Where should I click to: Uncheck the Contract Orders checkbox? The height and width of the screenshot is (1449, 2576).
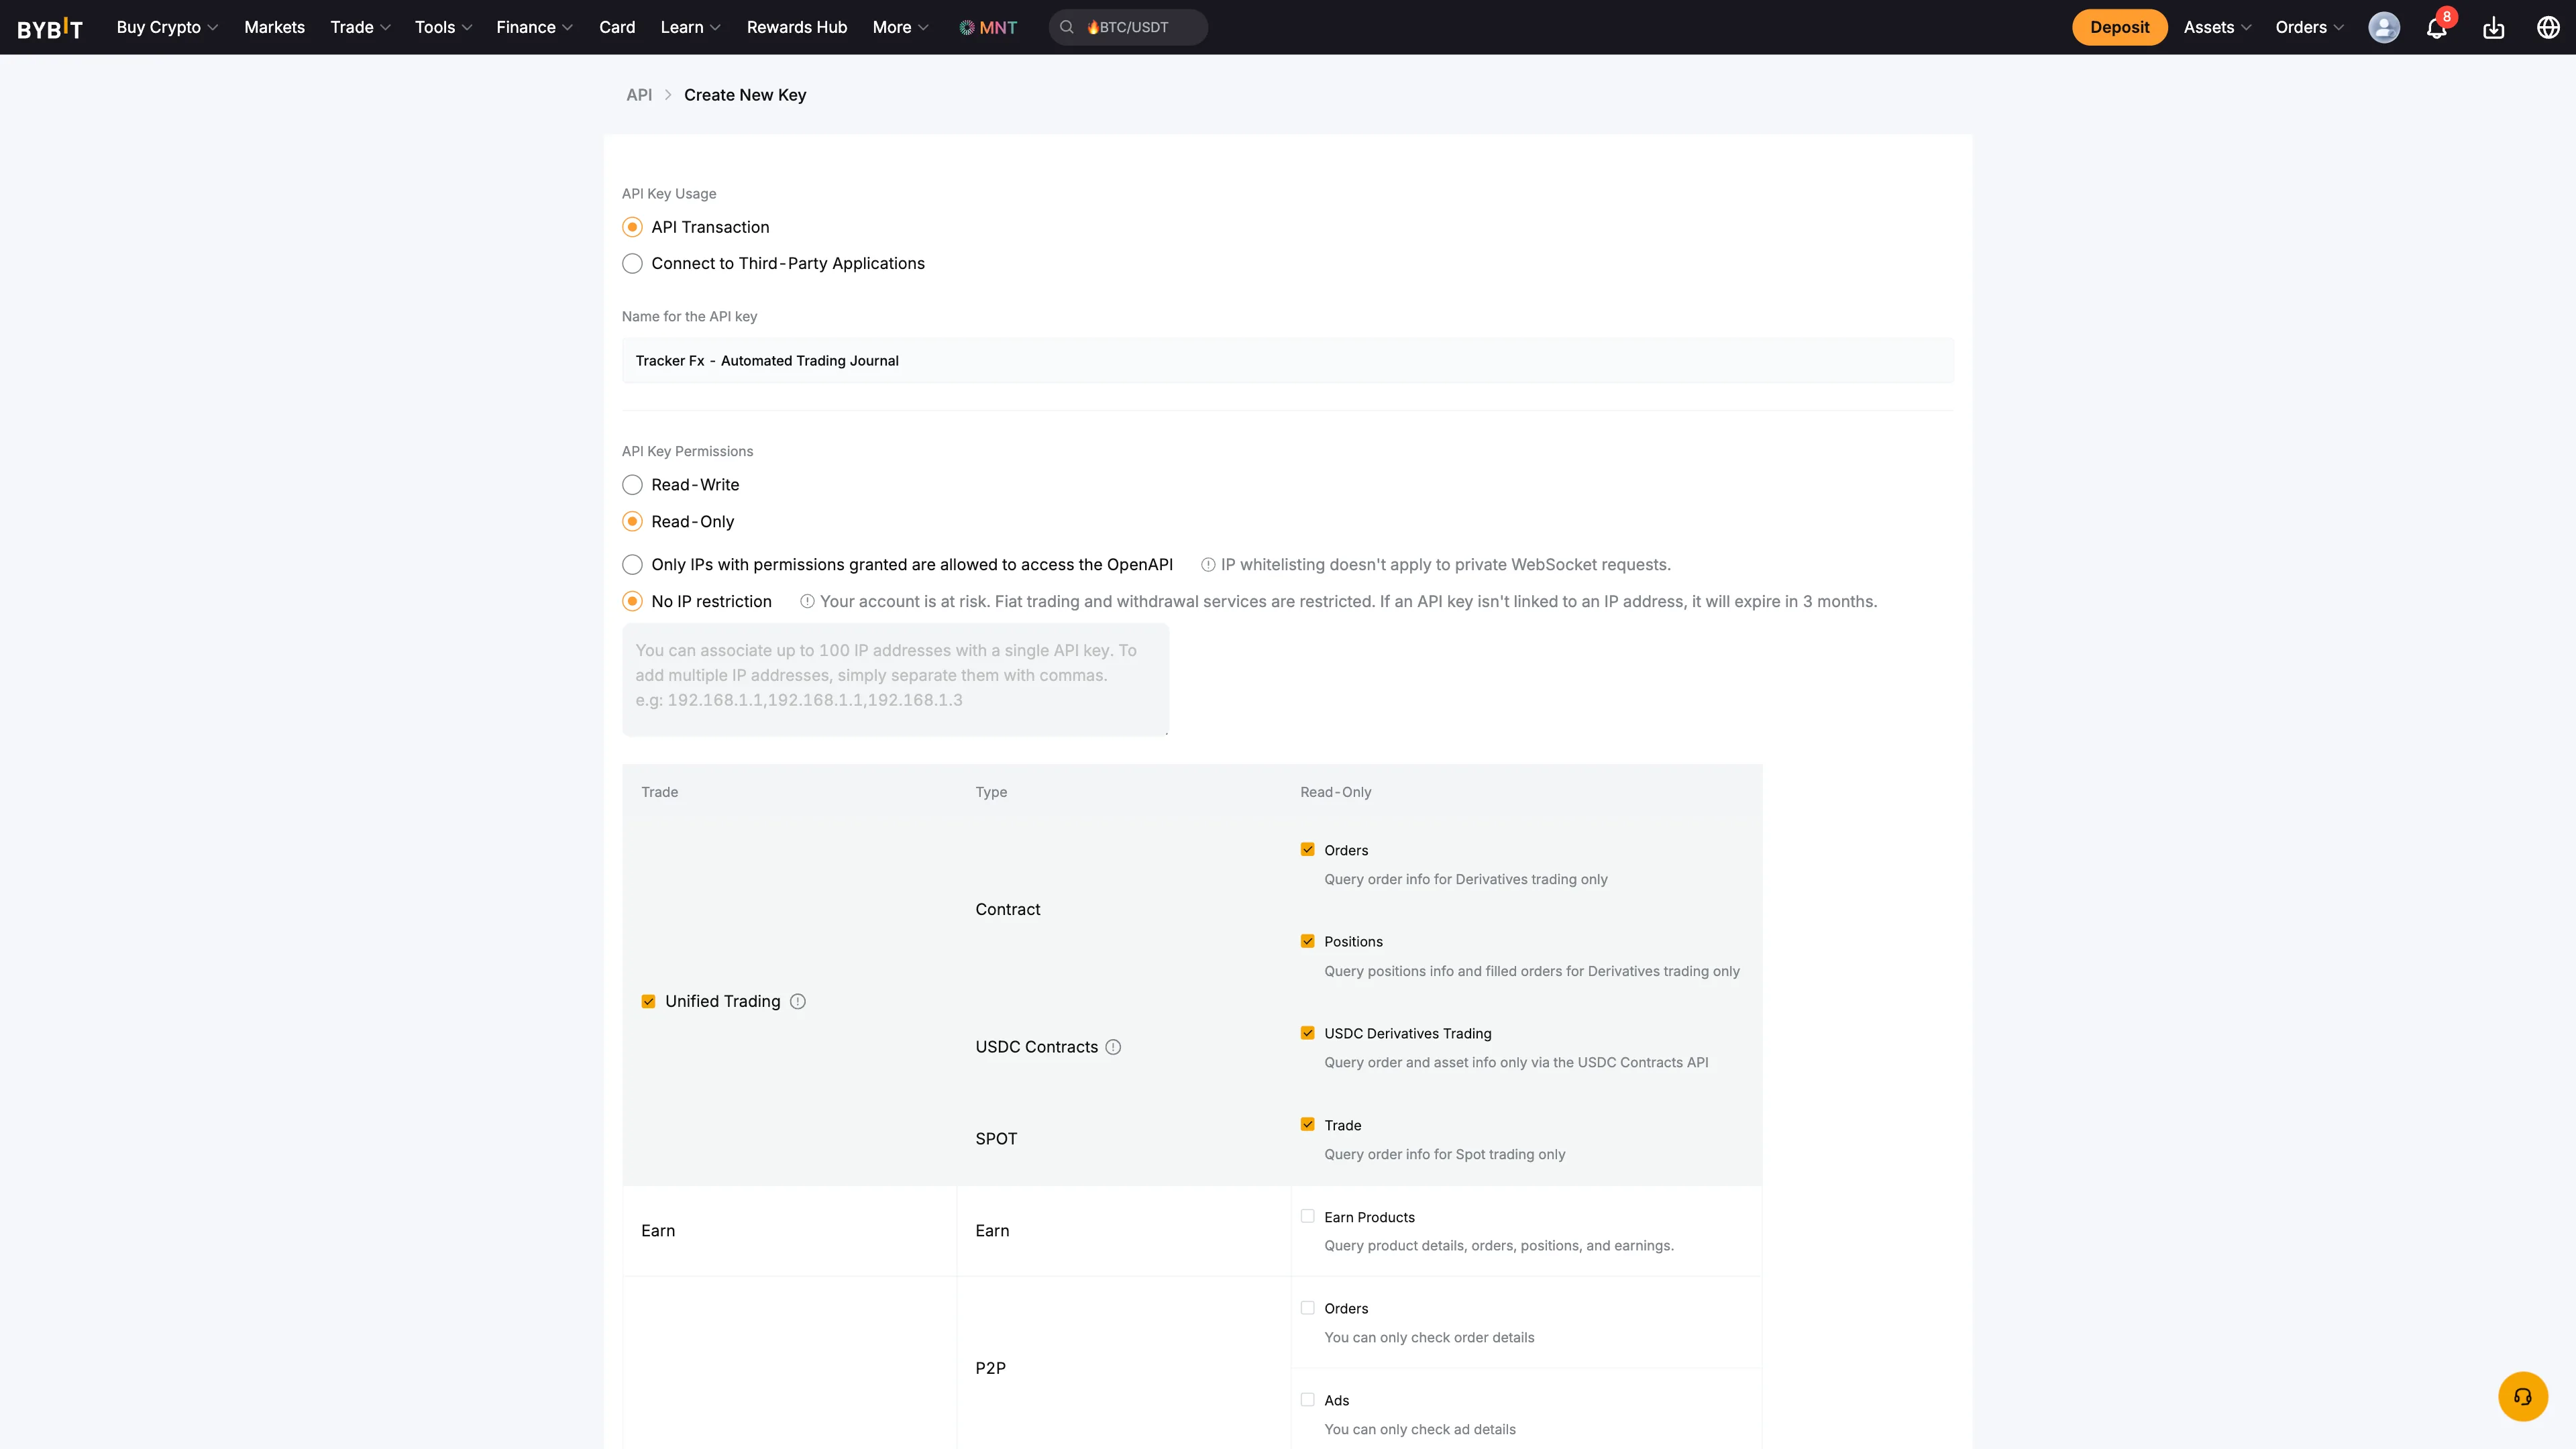click(1307, 849)
